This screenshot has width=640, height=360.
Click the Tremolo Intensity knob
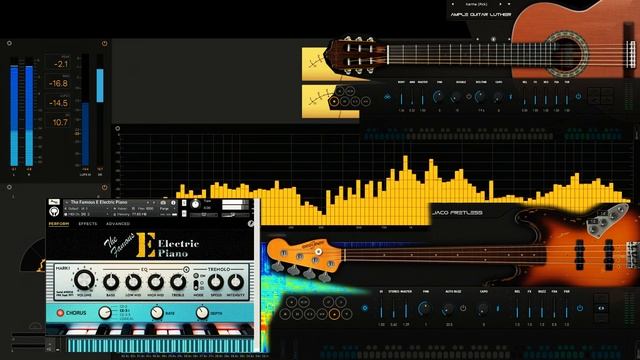[x=236, y=282]
